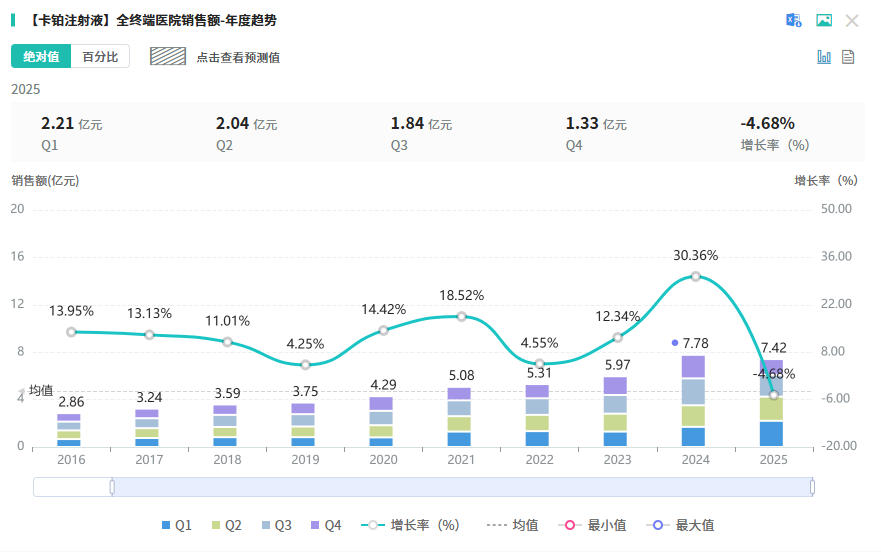Screen dimensions: 881x552
Task: Click the 30.36% growth rate point
Action: [695, 276]
